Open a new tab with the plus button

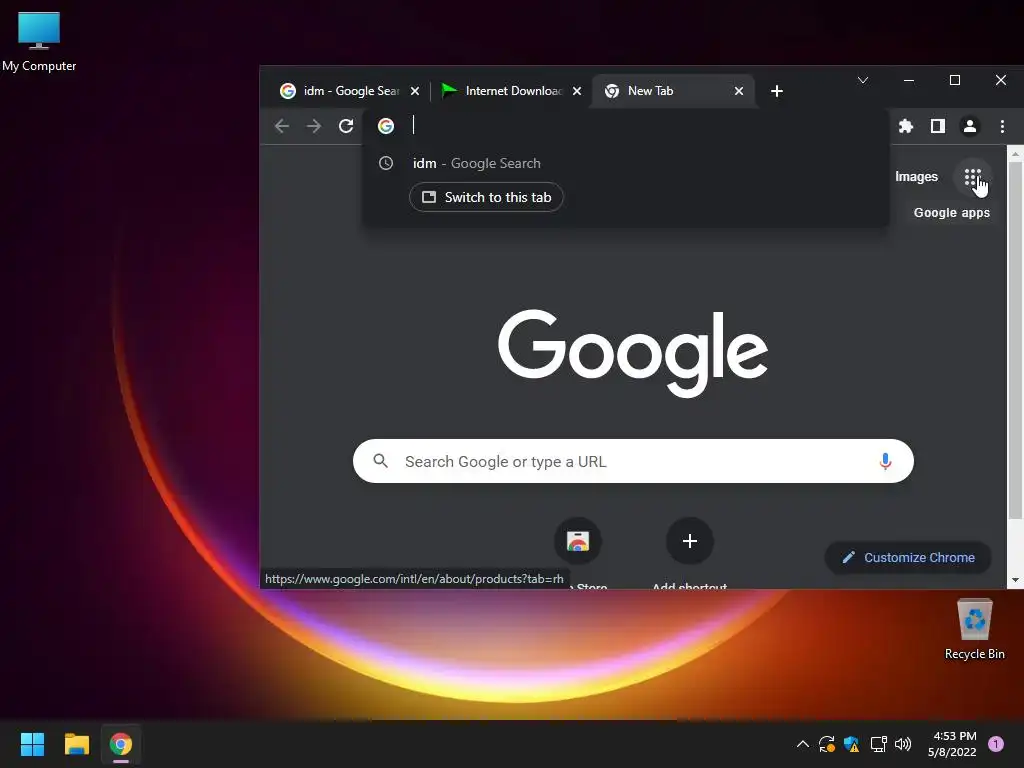[x=776, y=91]
